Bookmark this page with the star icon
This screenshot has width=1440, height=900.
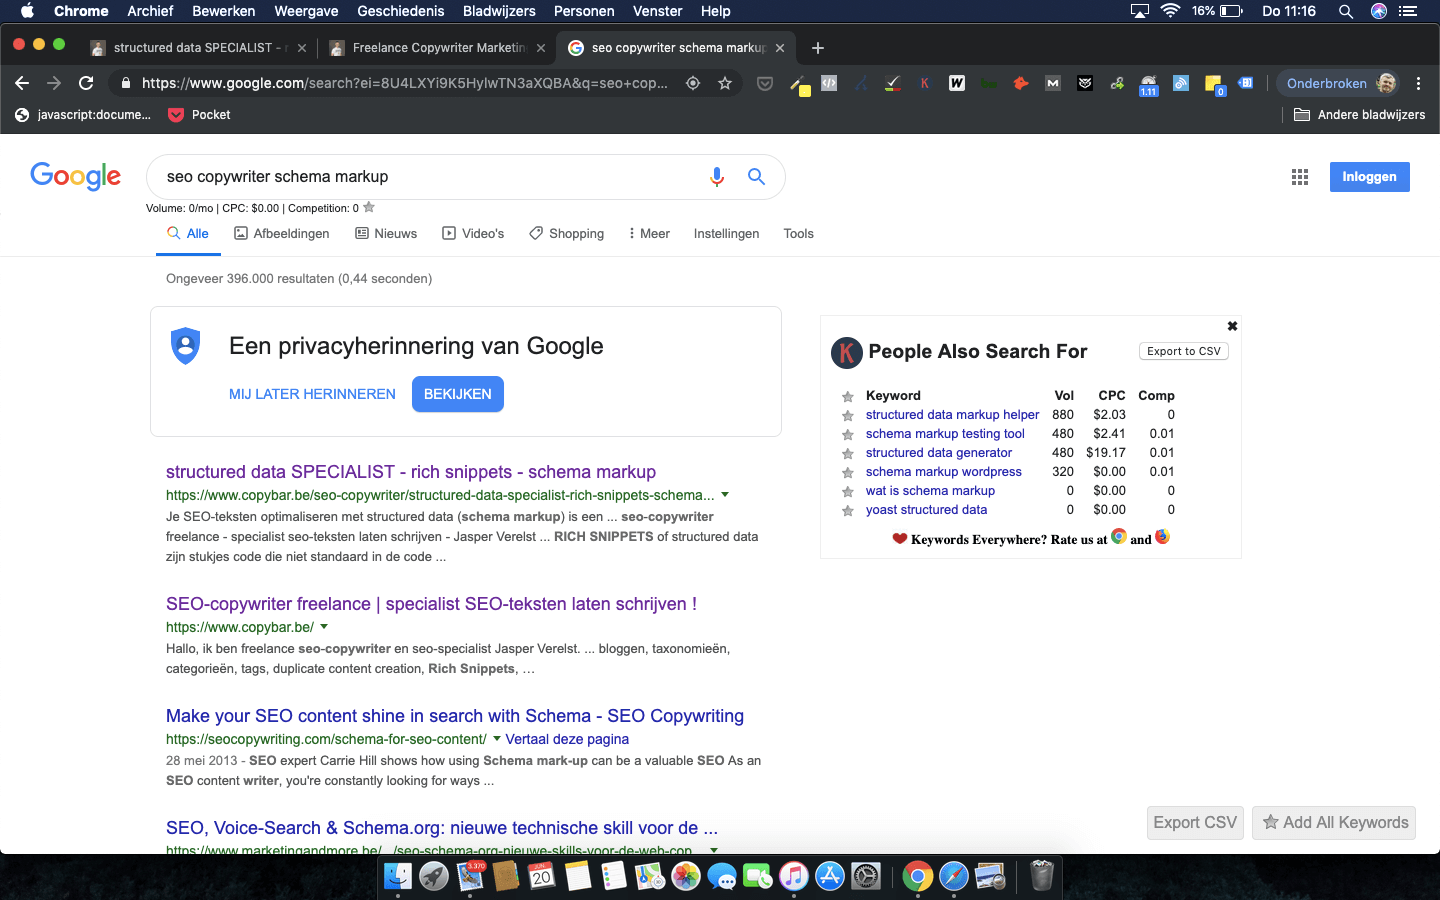click(x=725, y=83)
